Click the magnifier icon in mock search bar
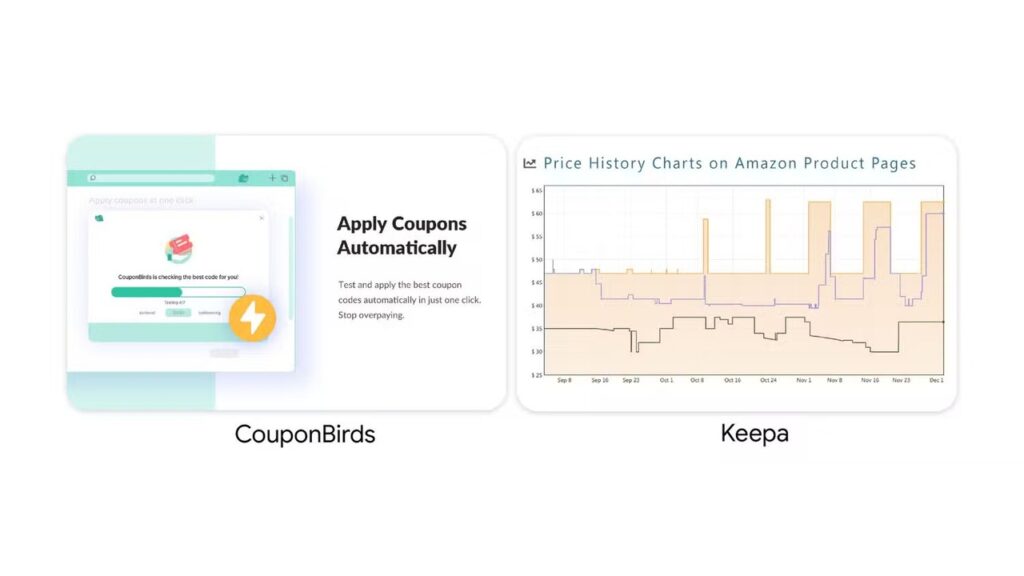This screenshot has width=1024, height=576. tap(93, 178)
